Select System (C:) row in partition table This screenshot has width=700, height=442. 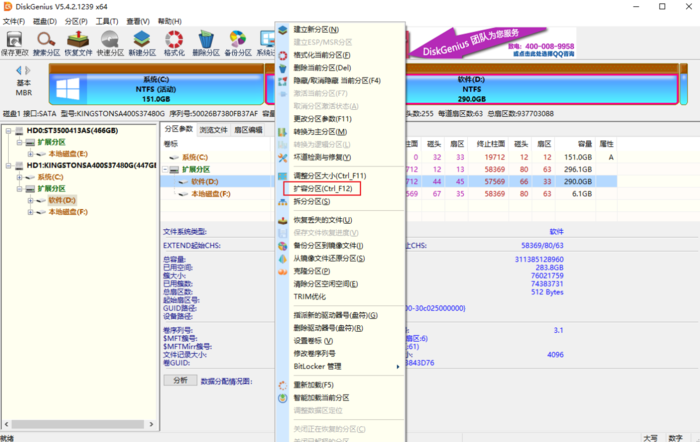[x=388, y=157]
